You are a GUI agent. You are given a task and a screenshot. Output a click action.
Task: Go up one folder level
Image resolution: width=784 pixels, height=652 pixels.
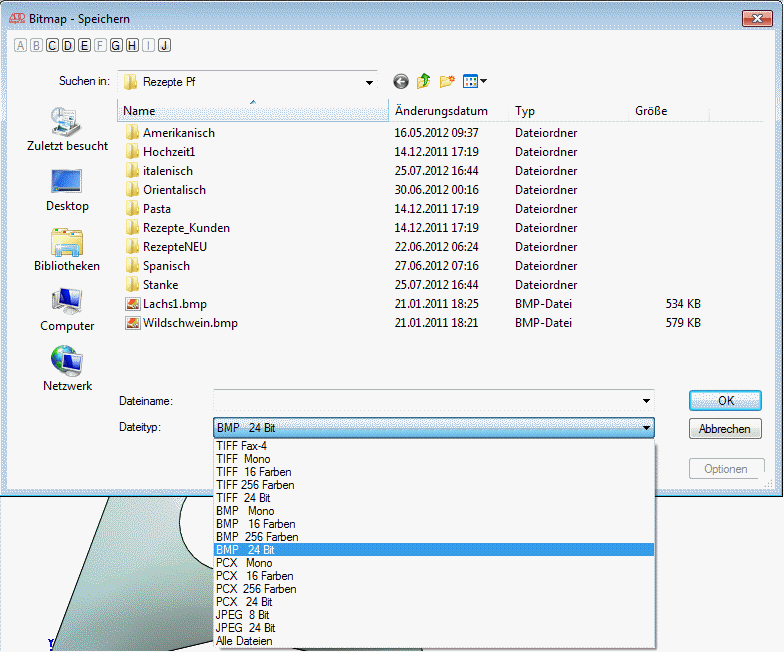(x=424, y=81)
